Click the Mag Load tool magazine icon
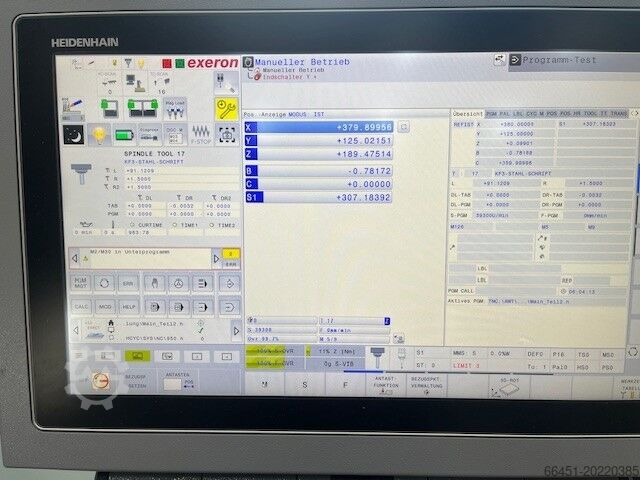The image size is (640, 480). pyautogui.click(x=174, y=106)
